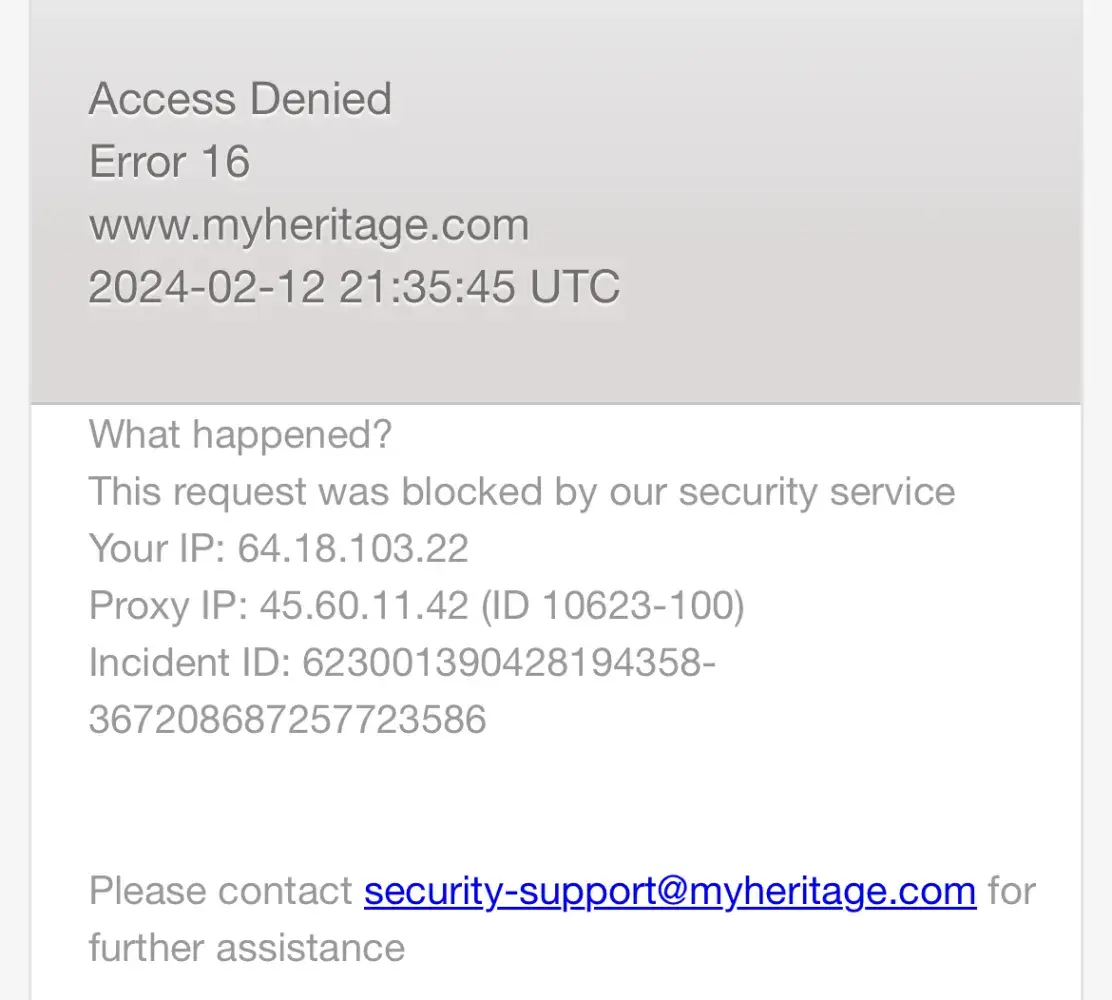The image size is (1112, 1000).
Task: Click the Please contact text
Action: pos(220,890)
